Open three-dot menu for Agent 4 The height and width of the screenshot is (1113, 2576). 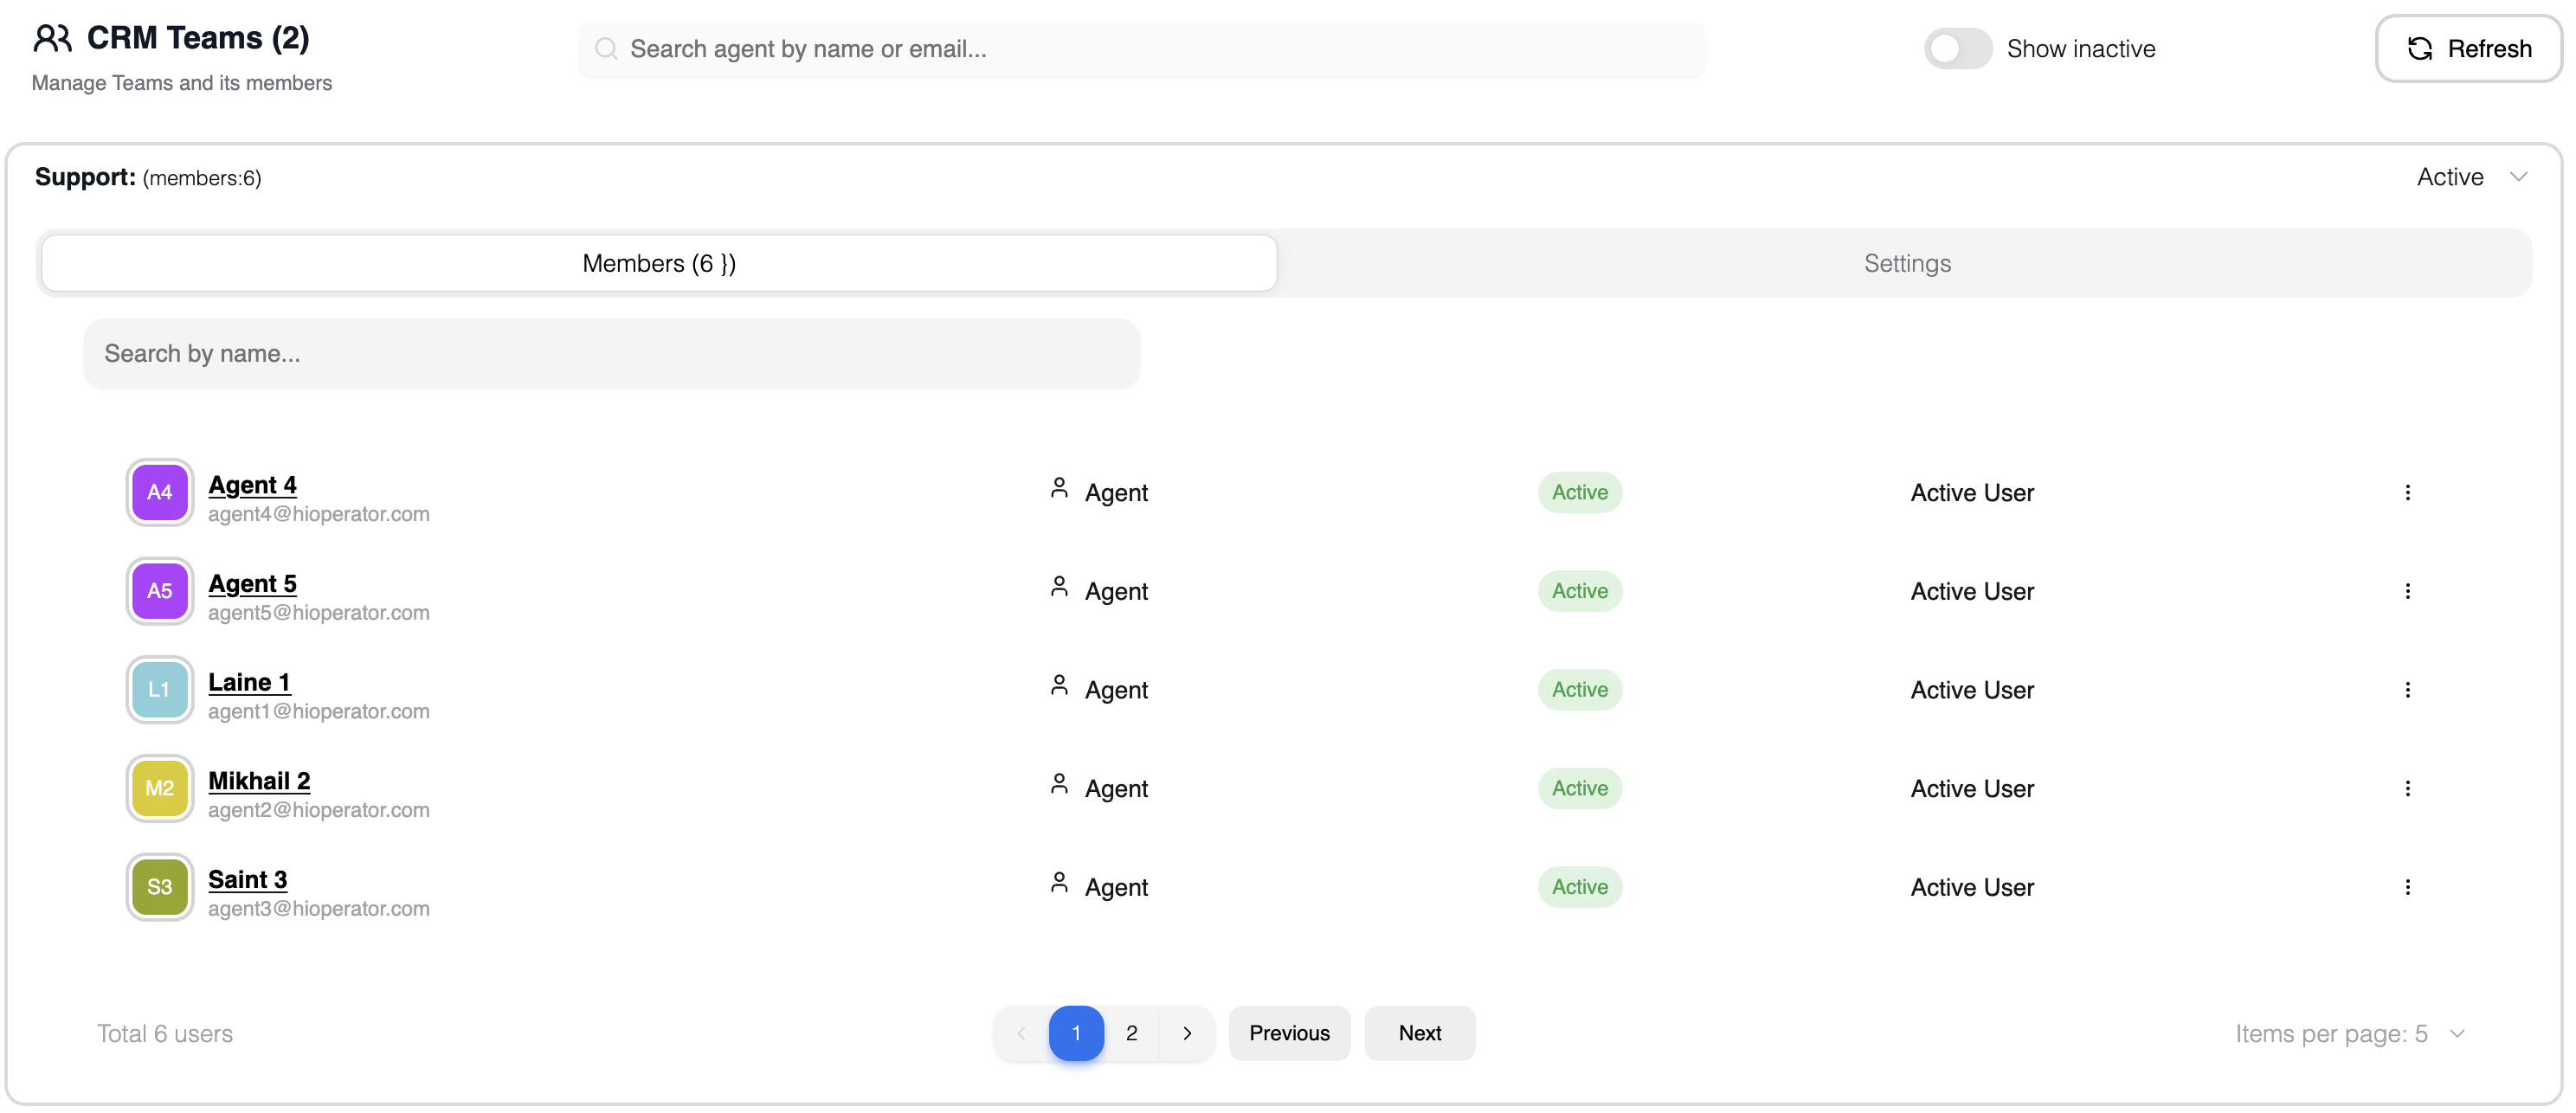tap(2407, 492)
